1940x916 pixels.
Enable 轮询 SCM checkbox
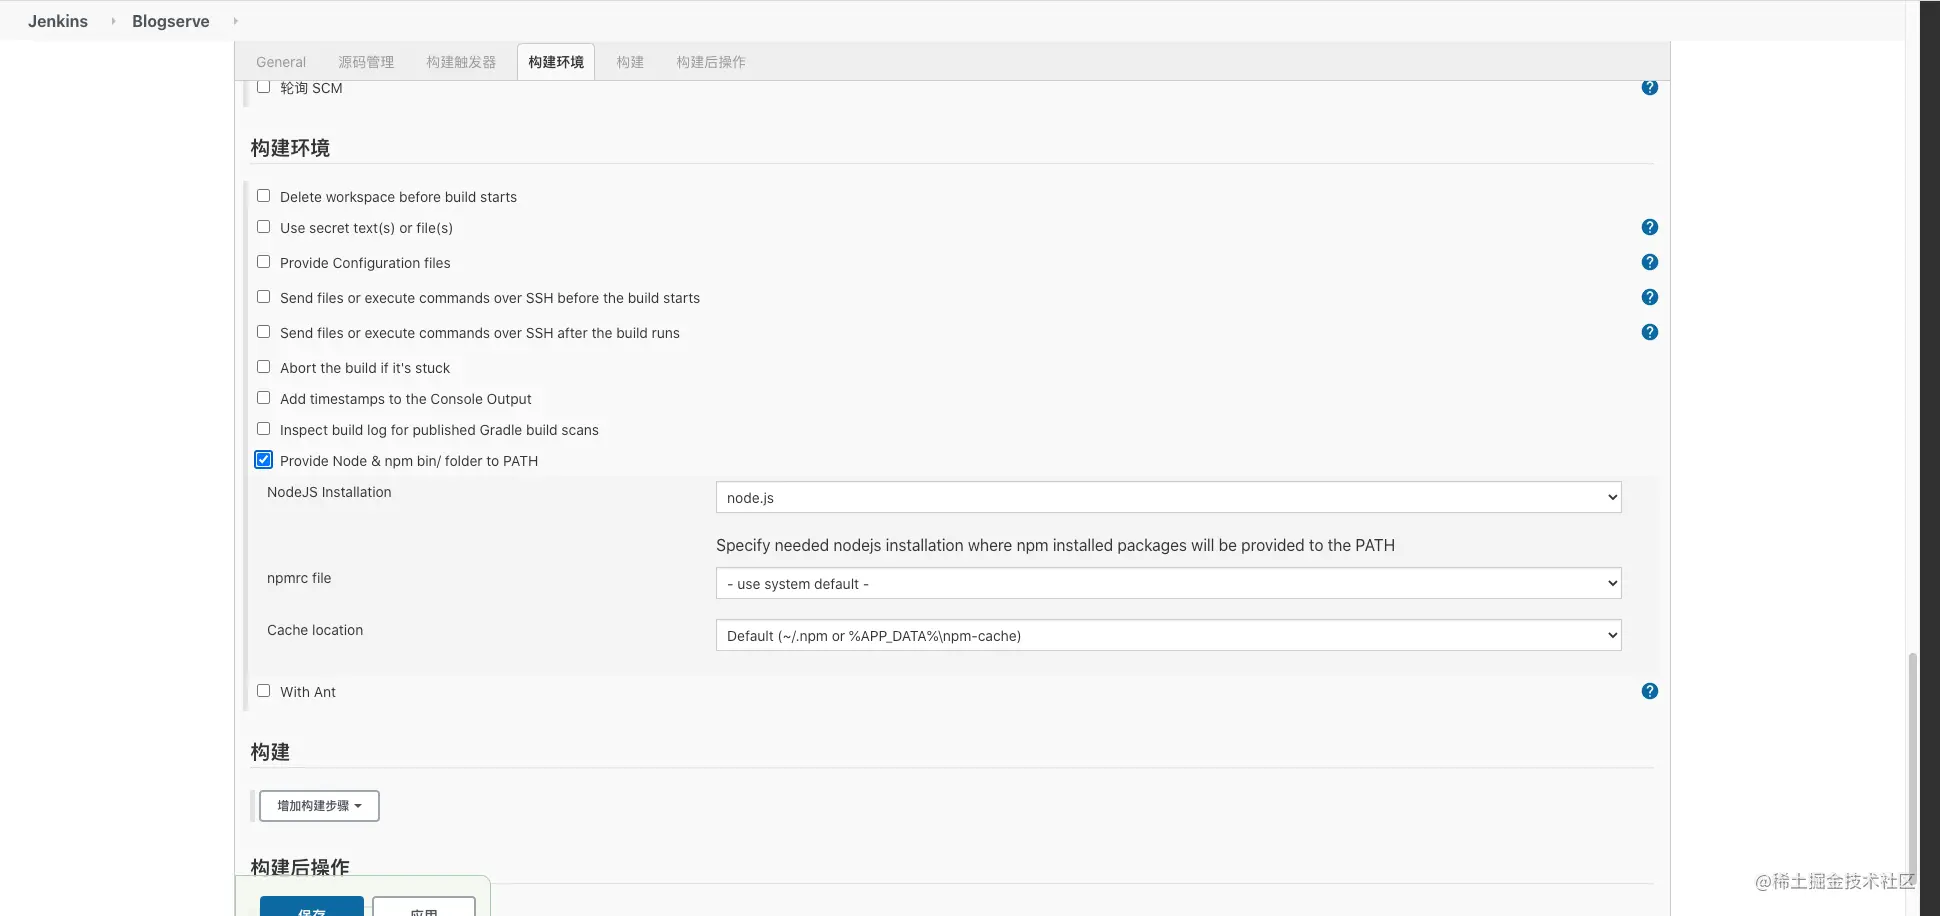coord(264,87)
